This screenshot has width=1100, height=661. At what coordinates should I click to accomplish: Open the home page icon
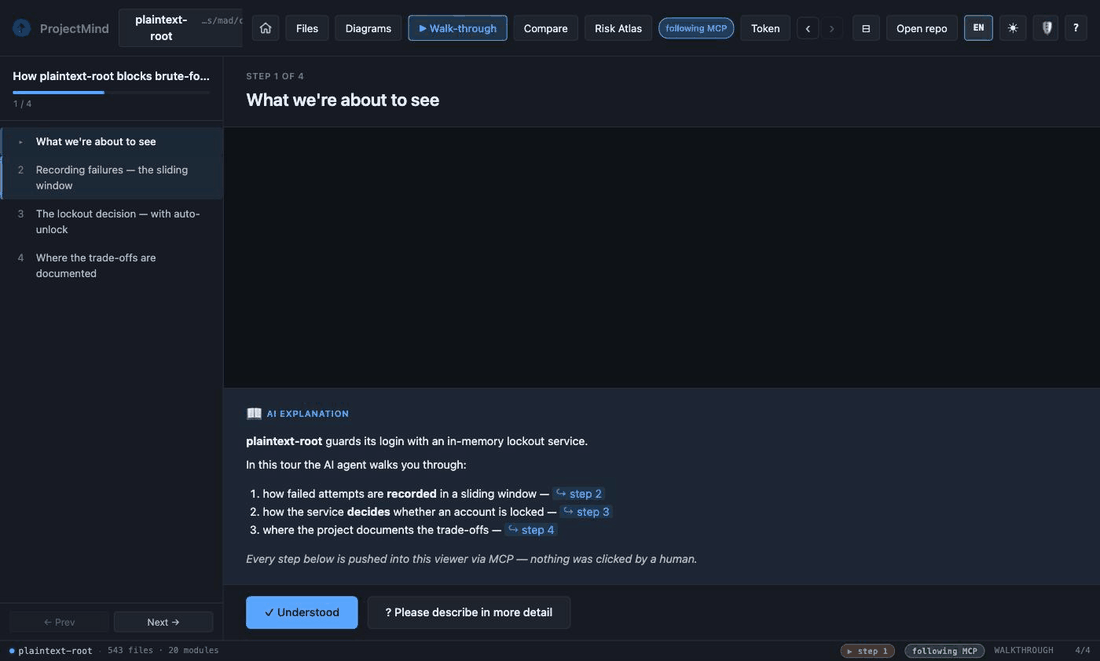click(265, 28)
